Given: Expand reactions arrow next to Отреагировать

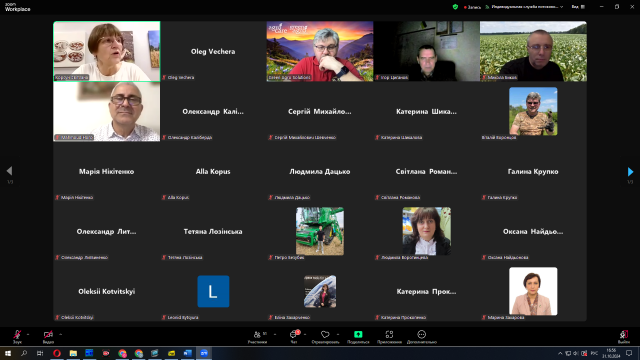Looking at the screenshot, I should pos(338,334).
